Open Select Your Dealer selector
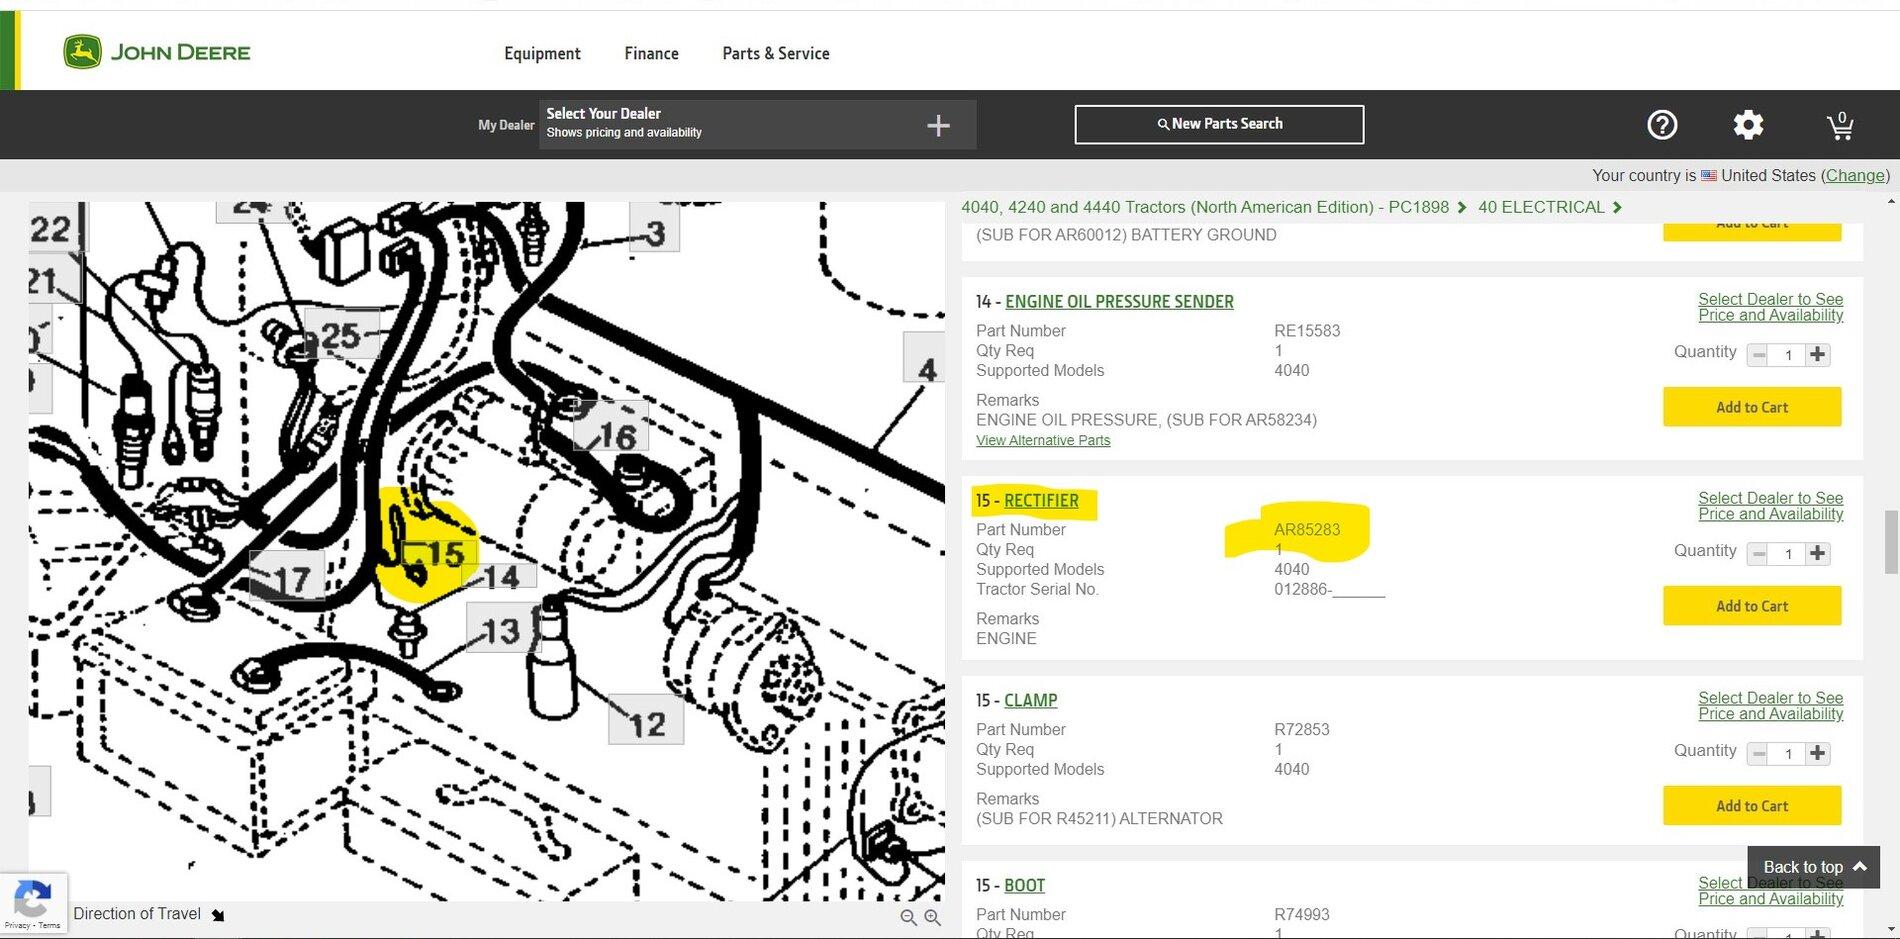 pos(757,124)
